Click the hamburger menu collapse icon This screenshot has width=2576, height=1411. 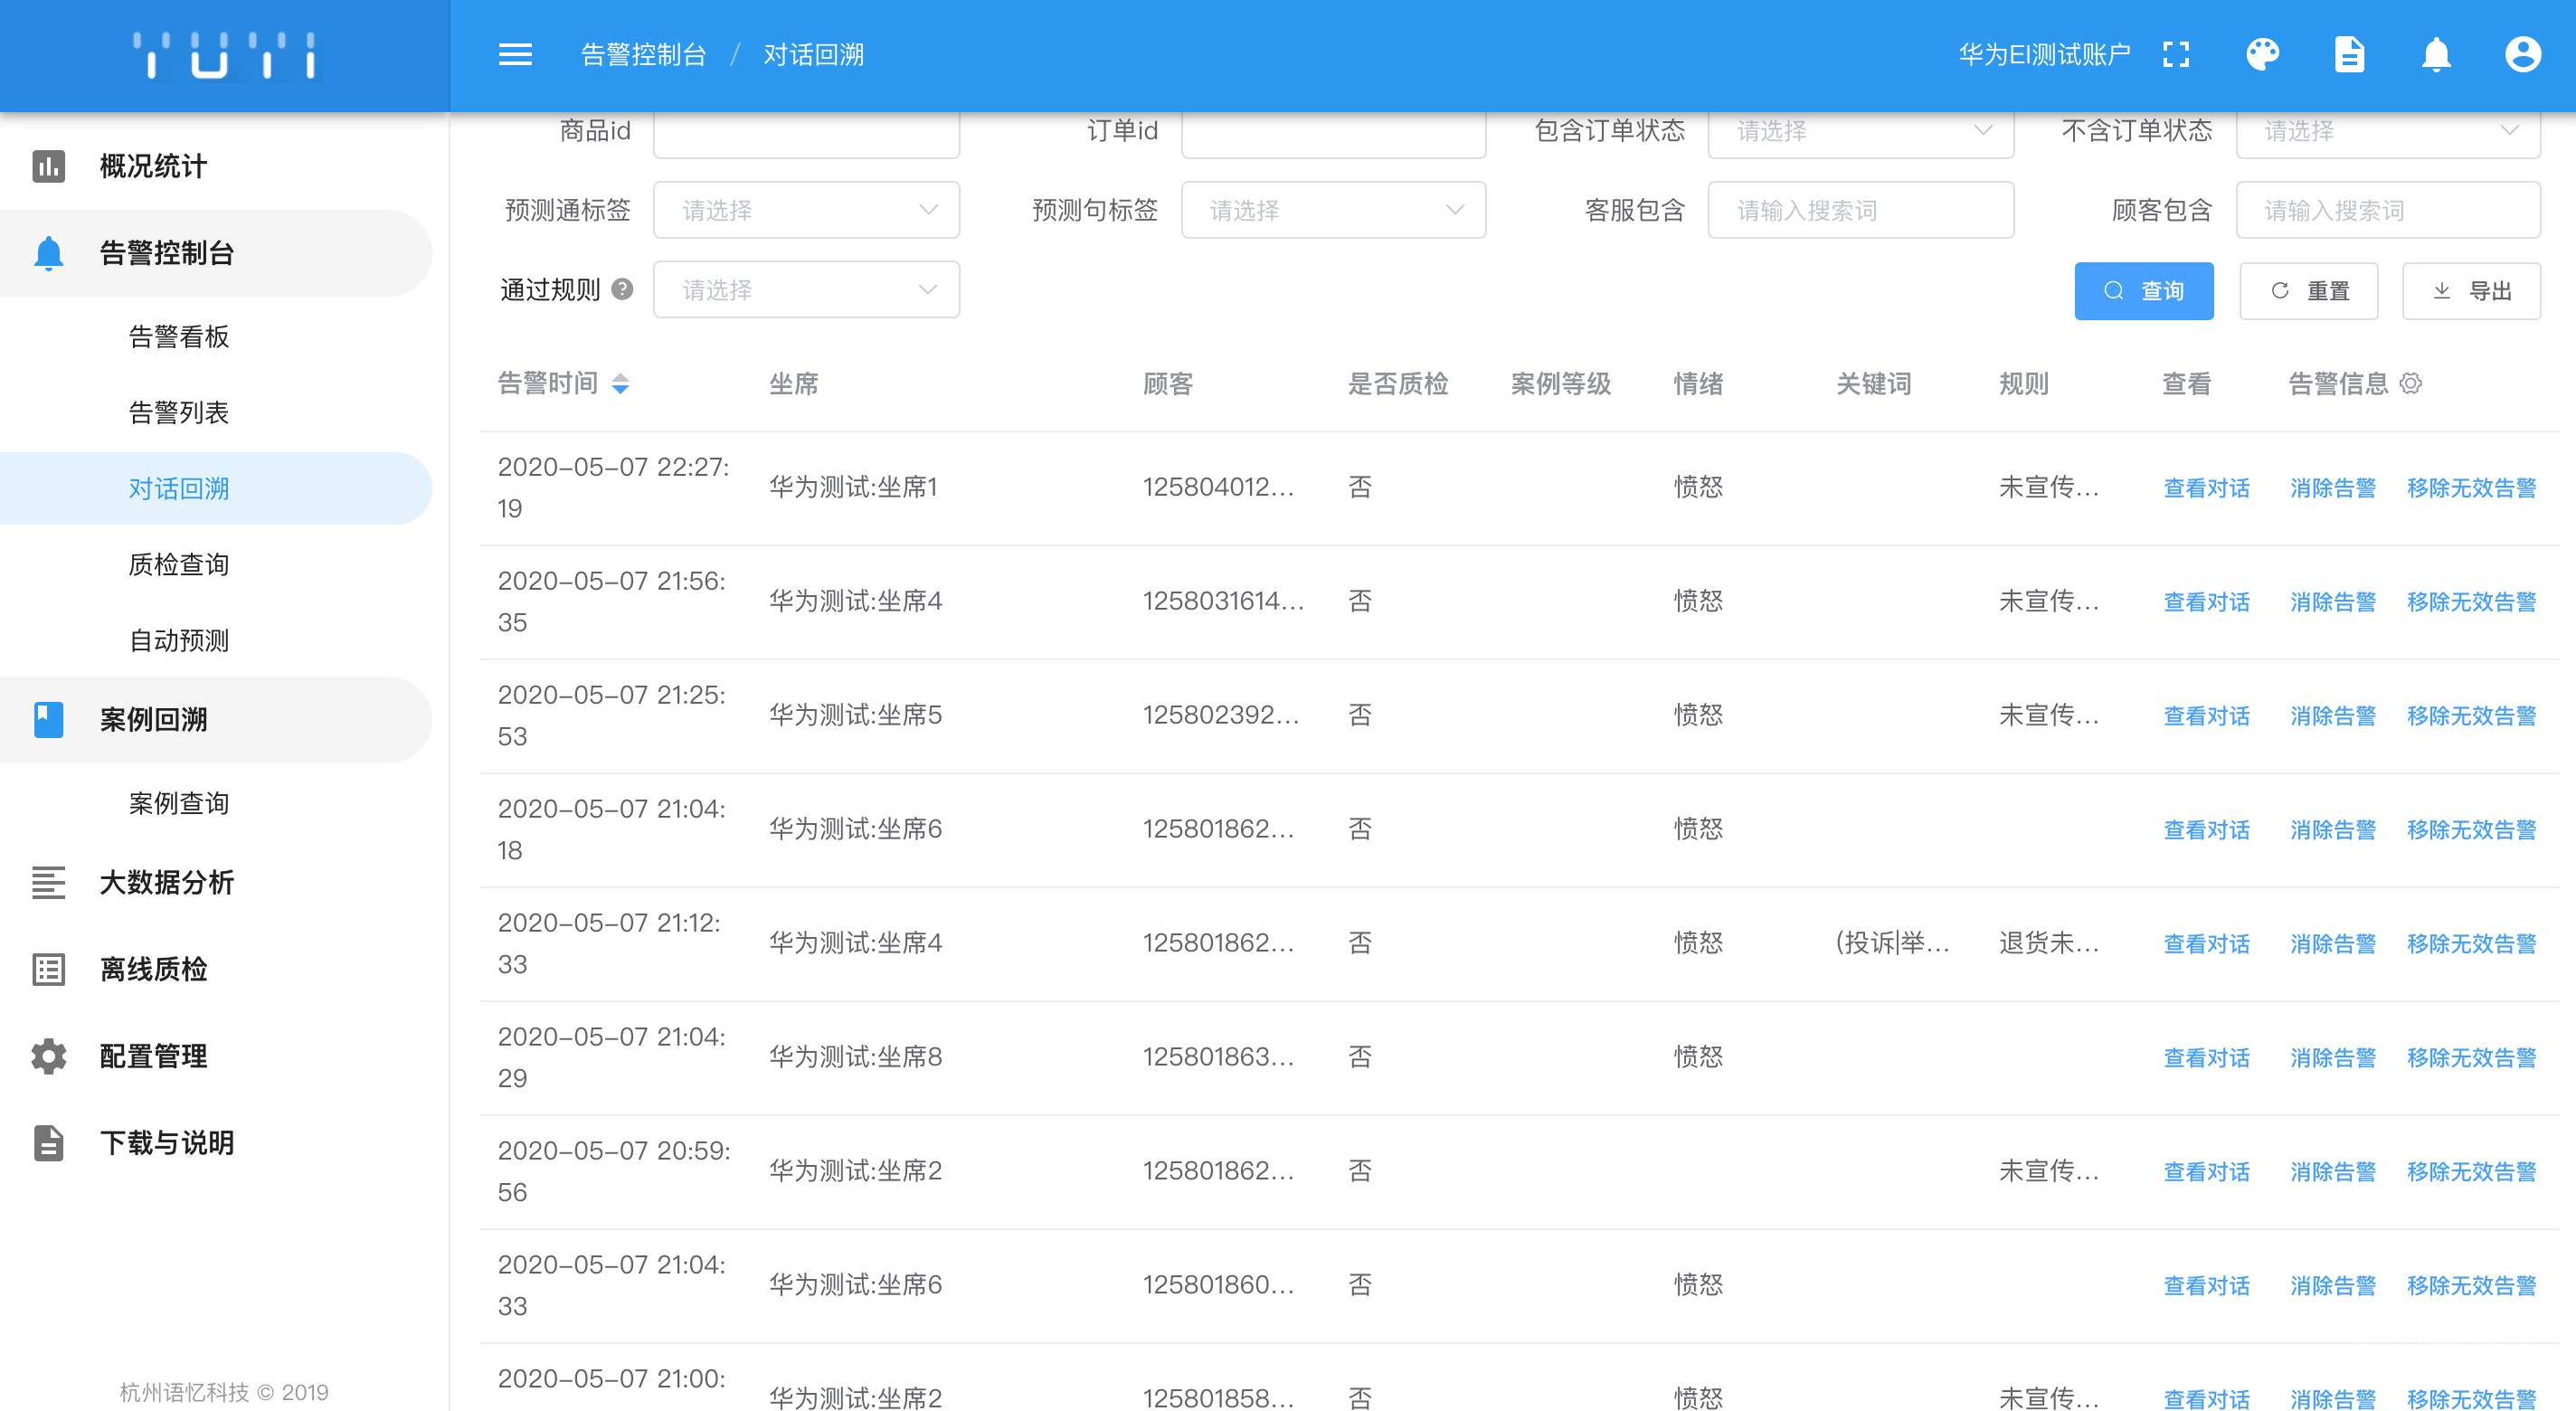(x=515, y=55)
